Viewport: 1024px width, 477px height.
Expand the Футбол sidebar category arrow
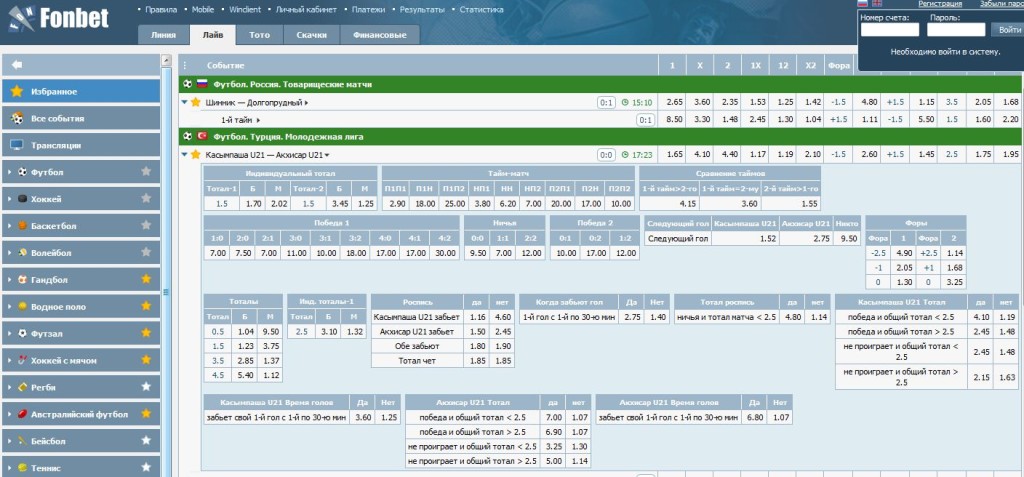(x=10, y=173)
